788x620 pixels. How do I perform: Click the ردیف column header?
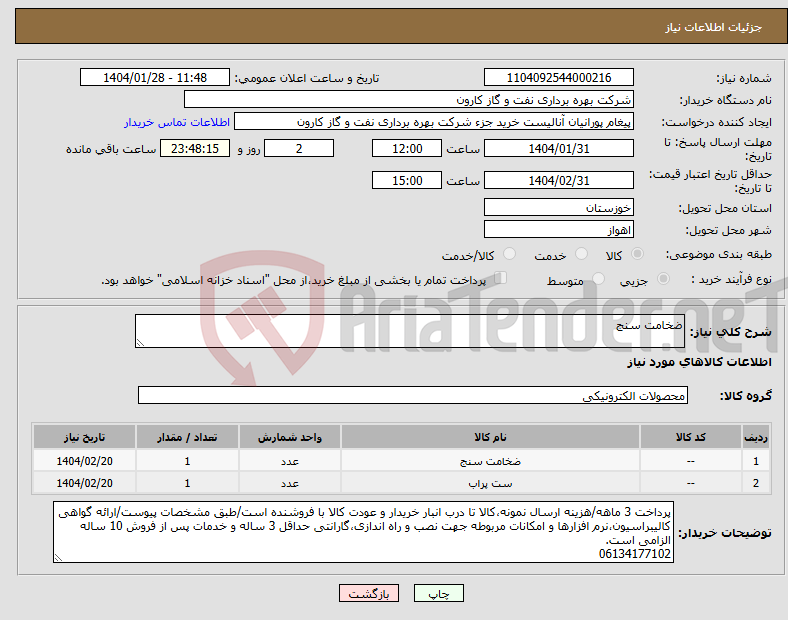click(x=756, y=437)
